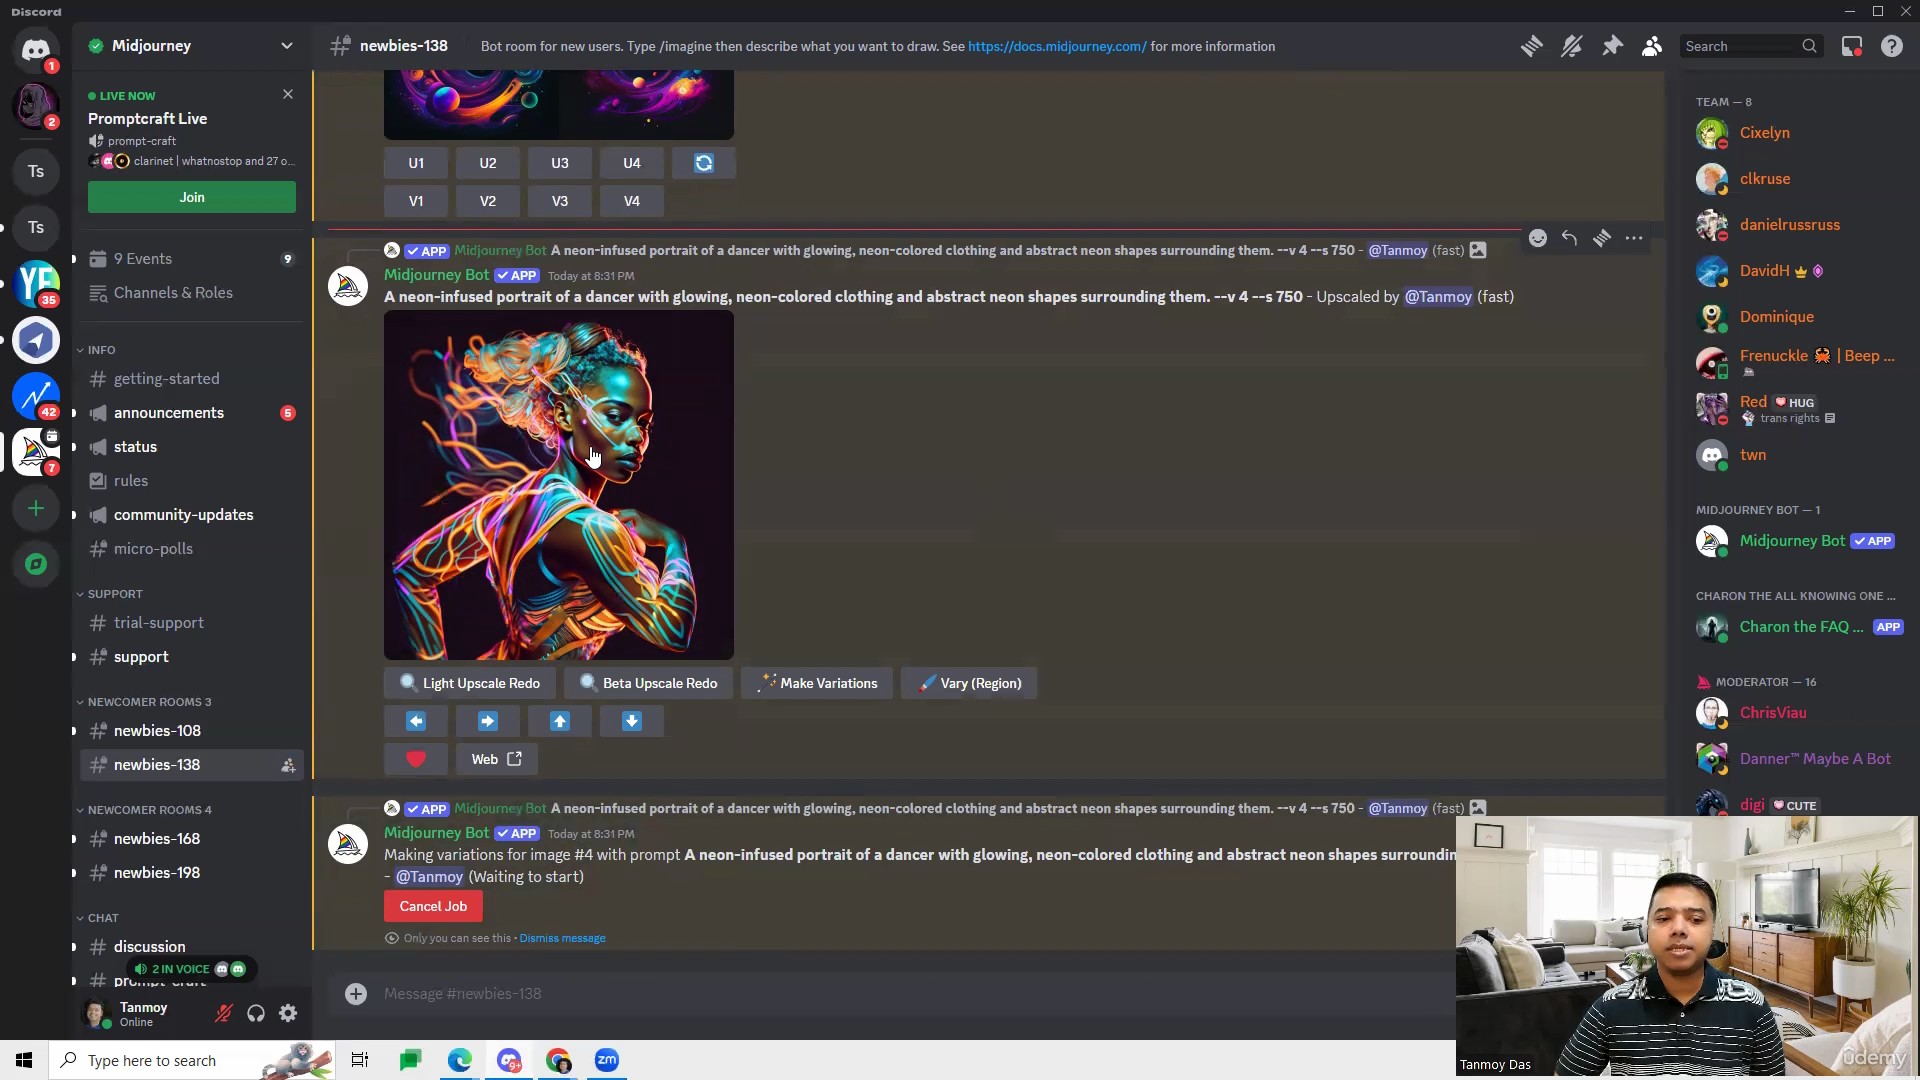Toggle microphone mute in user panel

[224, 1013]
